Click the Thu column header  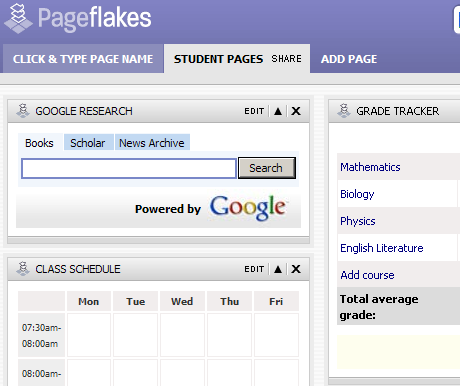(x=229, y=301)
